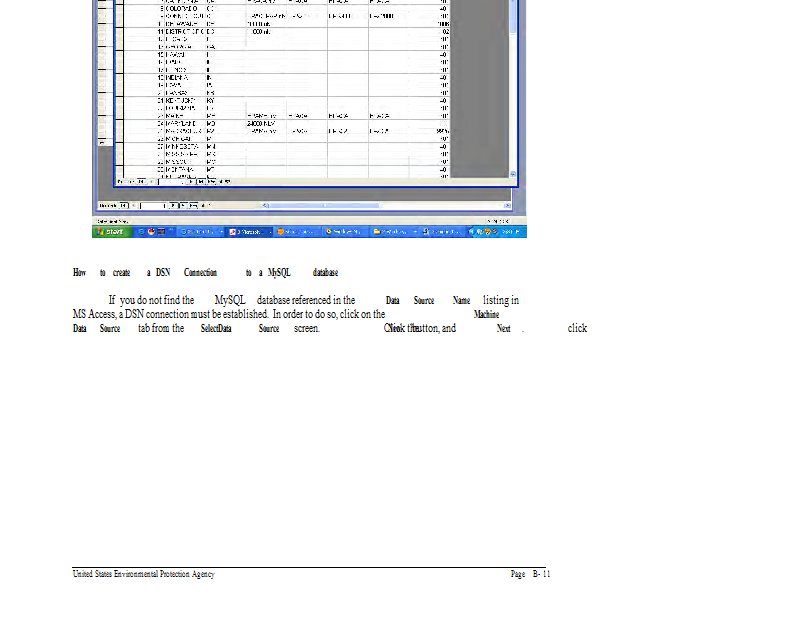Add new record from outer form navigator
This screenshot has width=800, height=618.
194,205
